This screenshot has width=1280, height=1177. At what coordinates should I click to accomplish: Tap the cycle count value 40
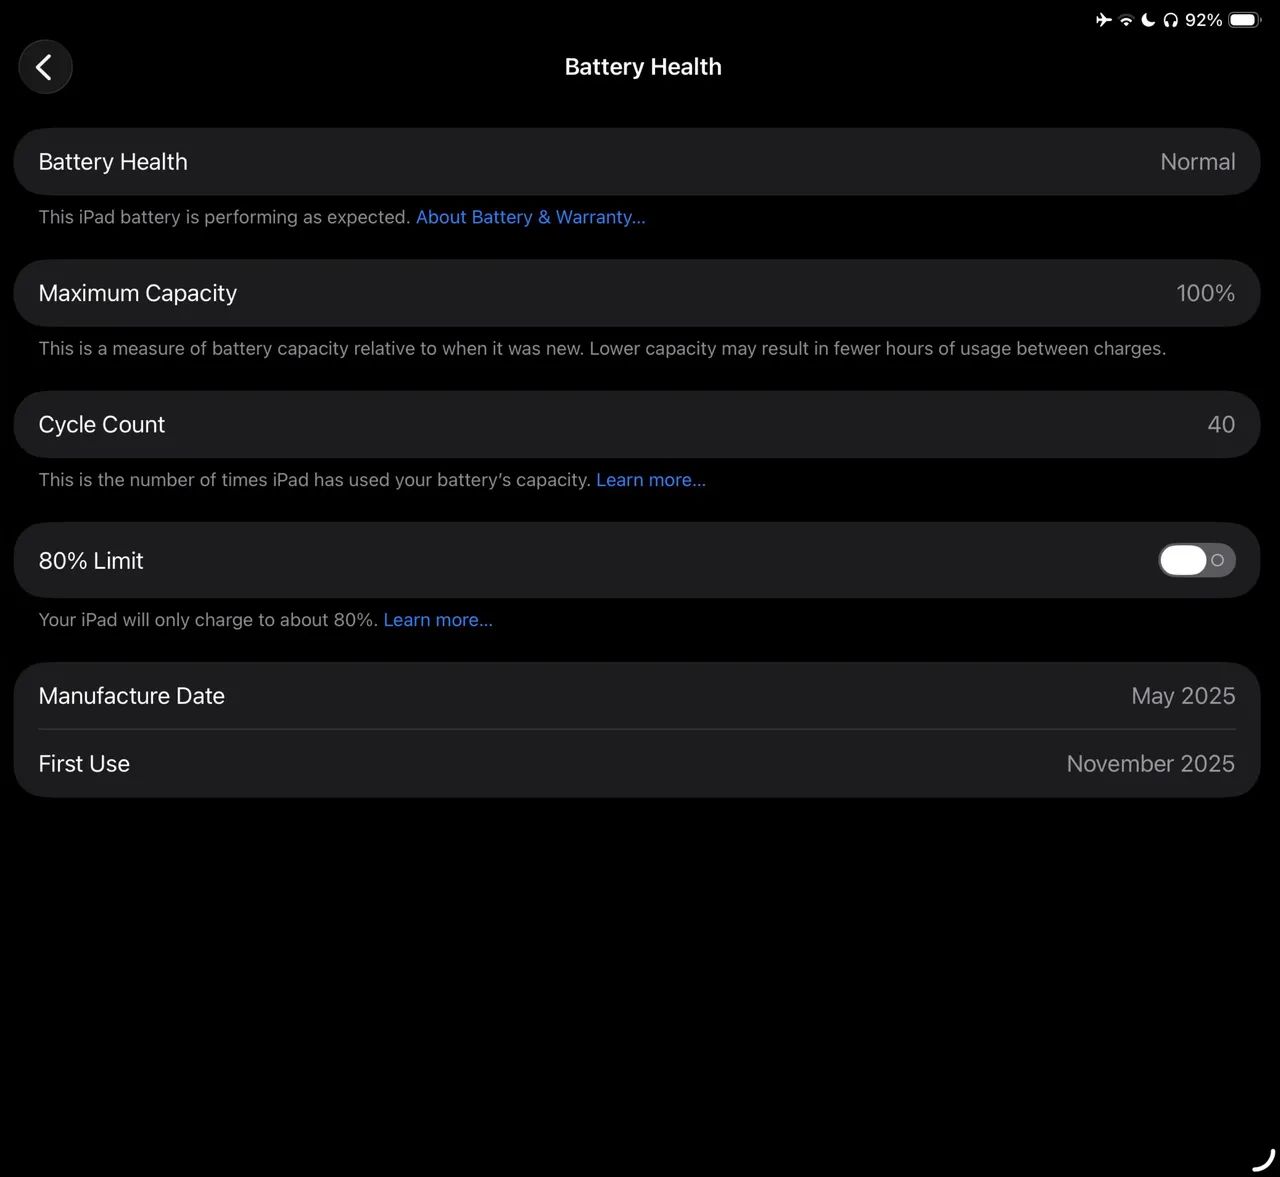1221,424
